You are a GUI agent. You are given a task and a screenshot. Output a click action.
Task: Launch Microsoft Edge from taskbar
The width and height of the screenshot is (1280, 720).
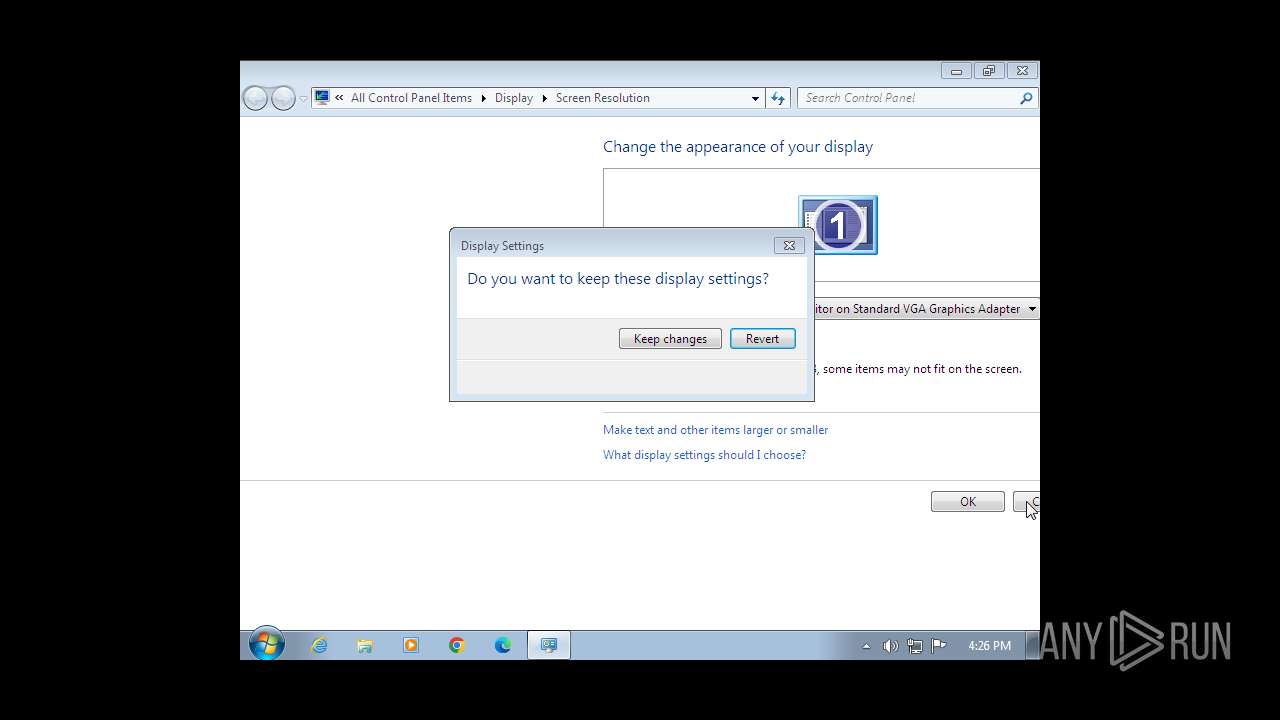click(503, 646)
